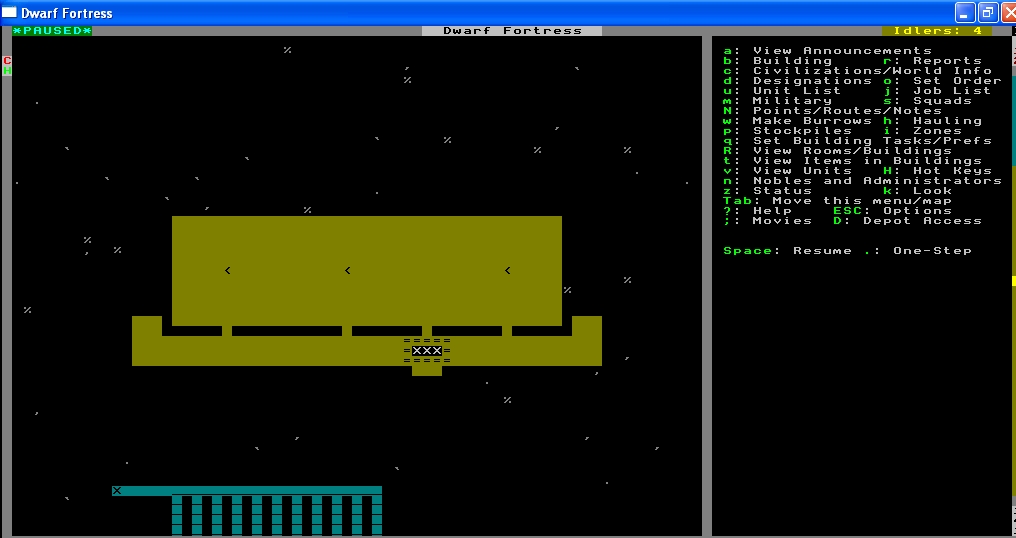Image resolution: width=1016 pixels, height=538 pixels.
Task: Select 't: View Items in Buildings'
Action: [853, 161]
